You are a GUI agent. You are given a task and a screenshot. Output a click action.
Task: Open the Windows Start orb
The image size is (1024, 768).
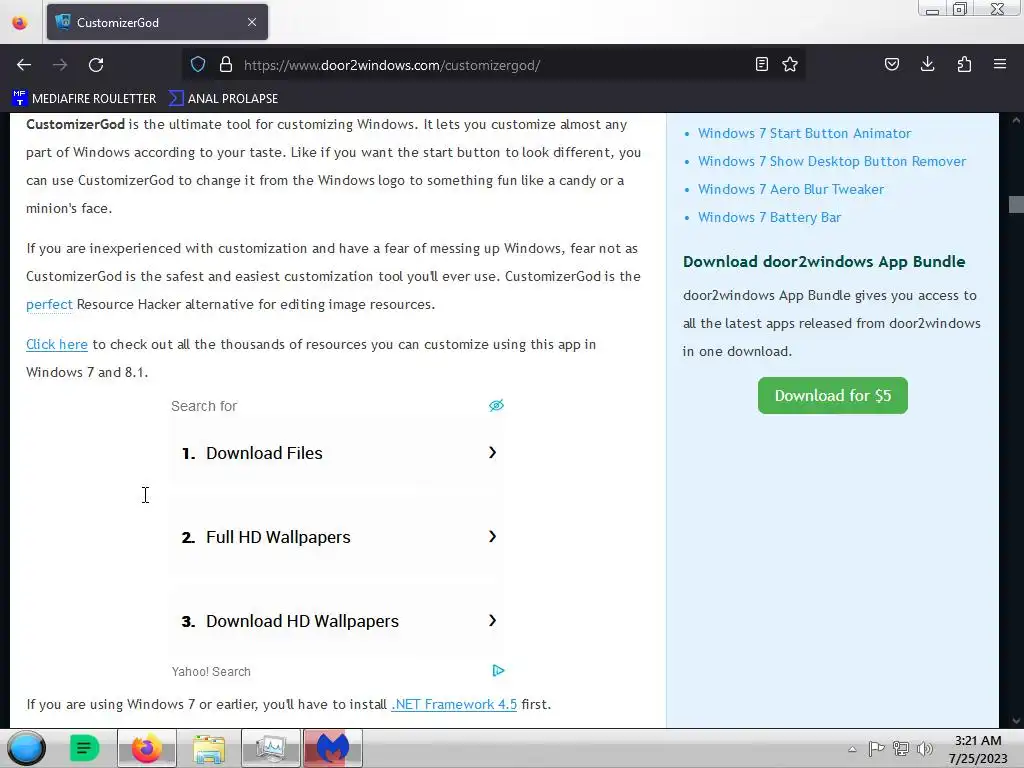pyautogui.click(x=26, y=748)
